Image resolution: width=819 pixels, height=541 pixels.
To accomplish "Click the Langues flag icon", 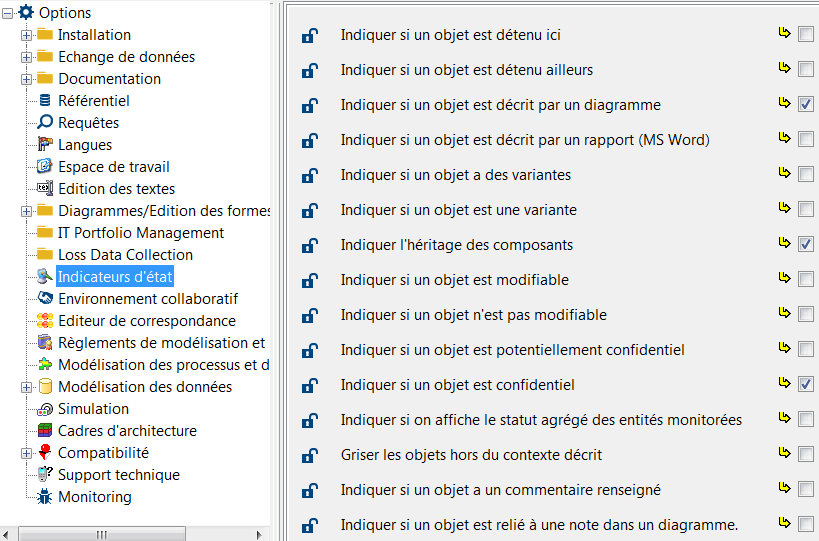I will pos(45,145).
